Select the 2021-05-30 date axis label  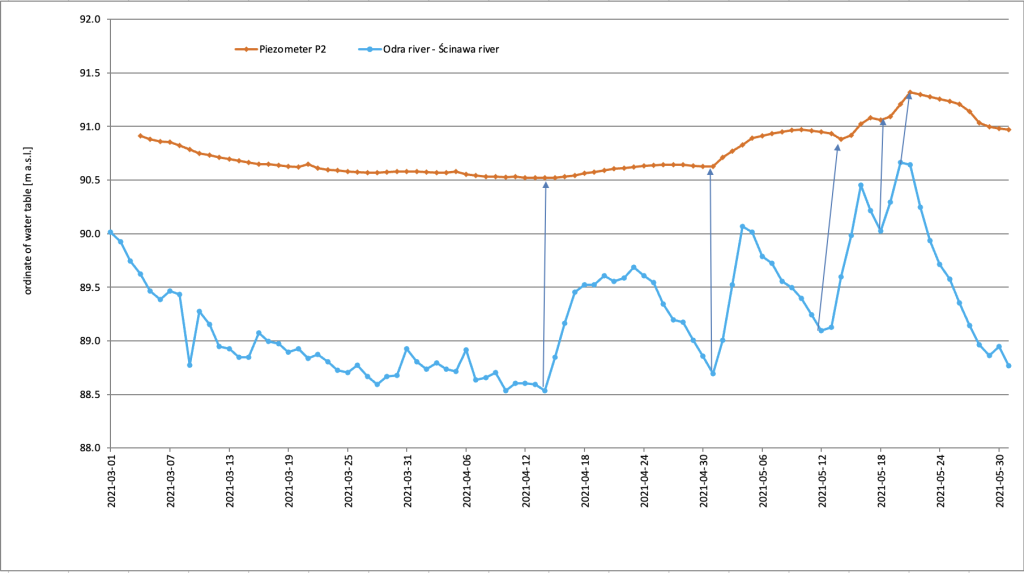coord(999,481)
